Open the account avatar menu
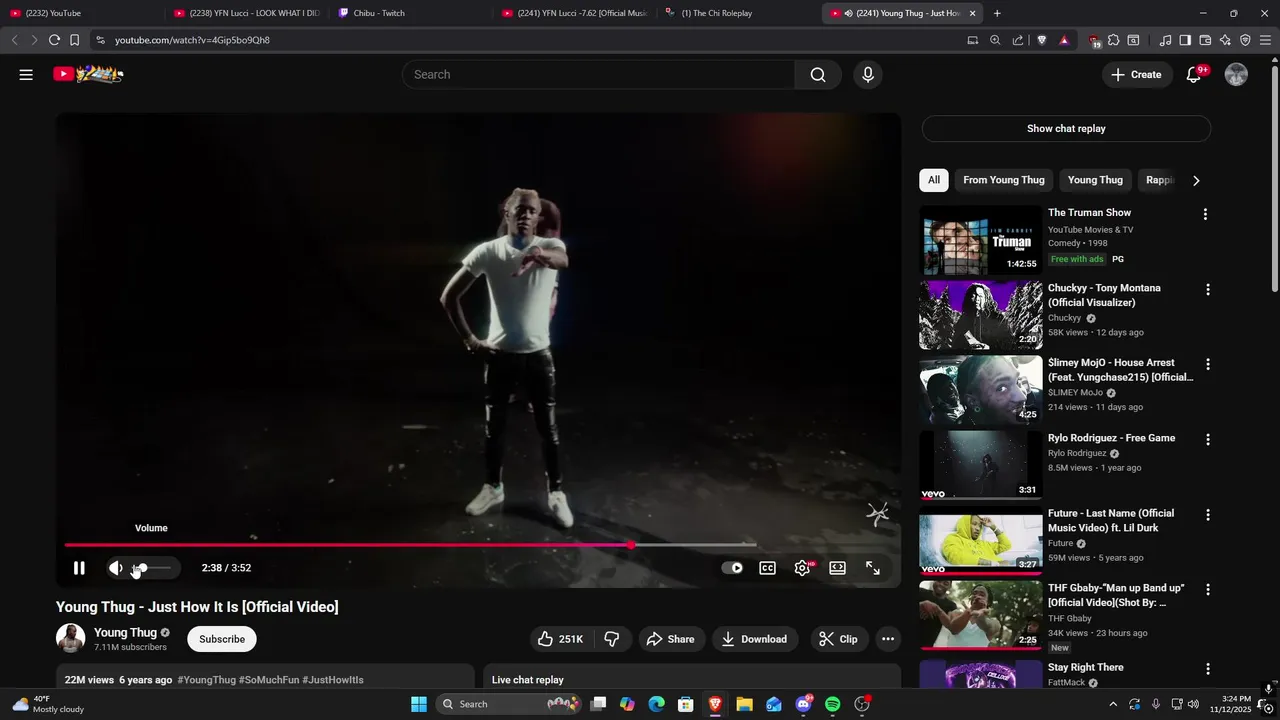The image size is (1280, 720). pos(1236,75)
